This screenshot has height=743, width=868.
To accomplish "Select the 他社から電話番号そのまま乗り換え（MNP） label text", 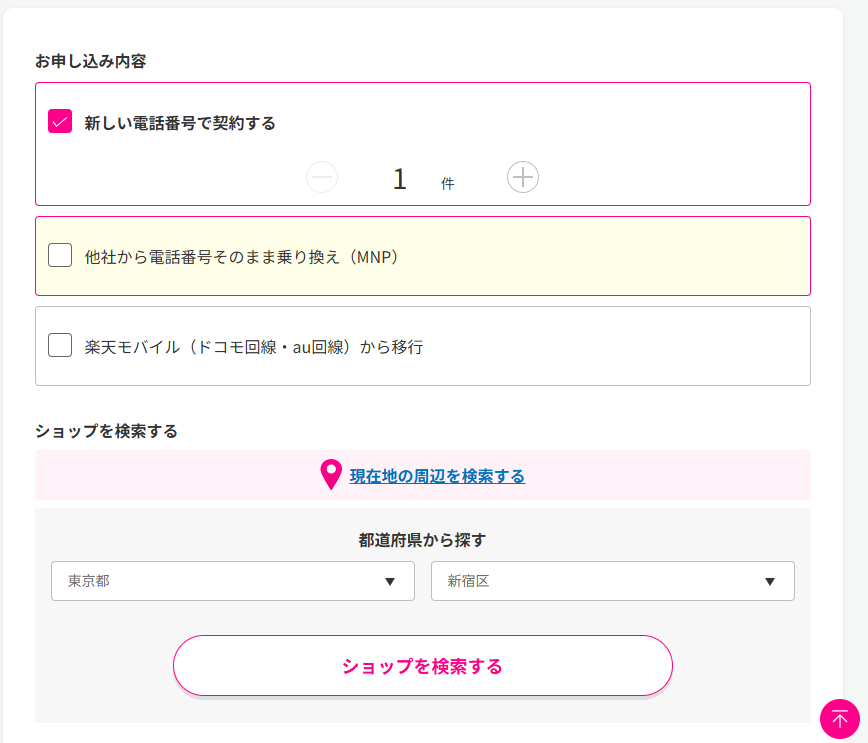I will click(x=242, y=257).
